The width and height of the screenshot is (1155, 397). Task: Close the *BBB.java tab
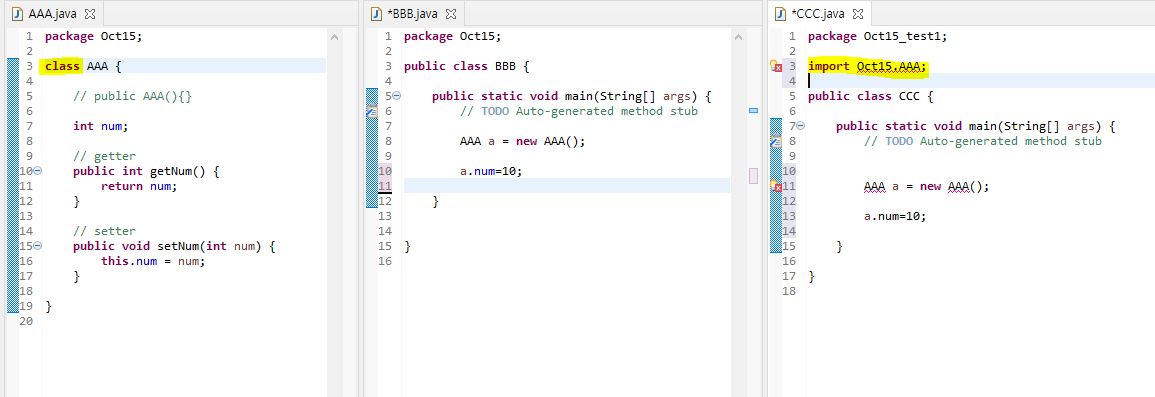point(452,14)
